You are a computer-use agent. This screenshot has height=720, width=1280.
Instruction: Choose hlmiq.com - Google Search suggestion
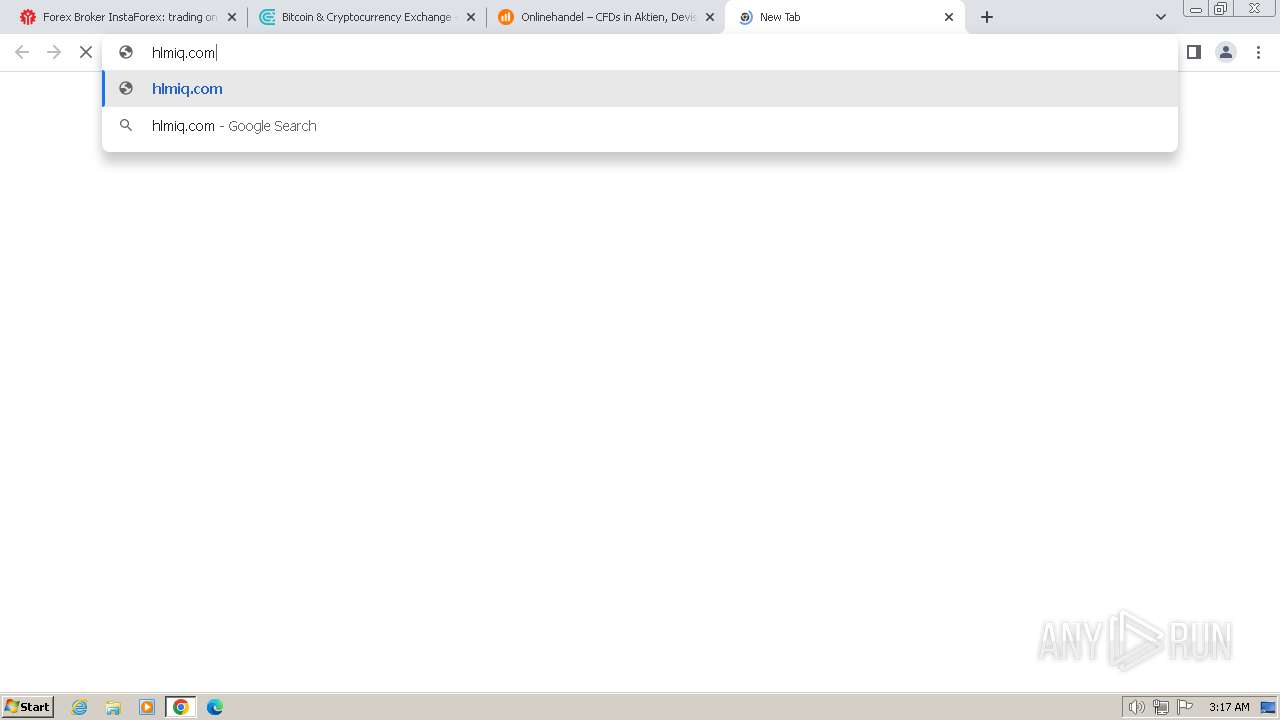[x=640, y=125]
